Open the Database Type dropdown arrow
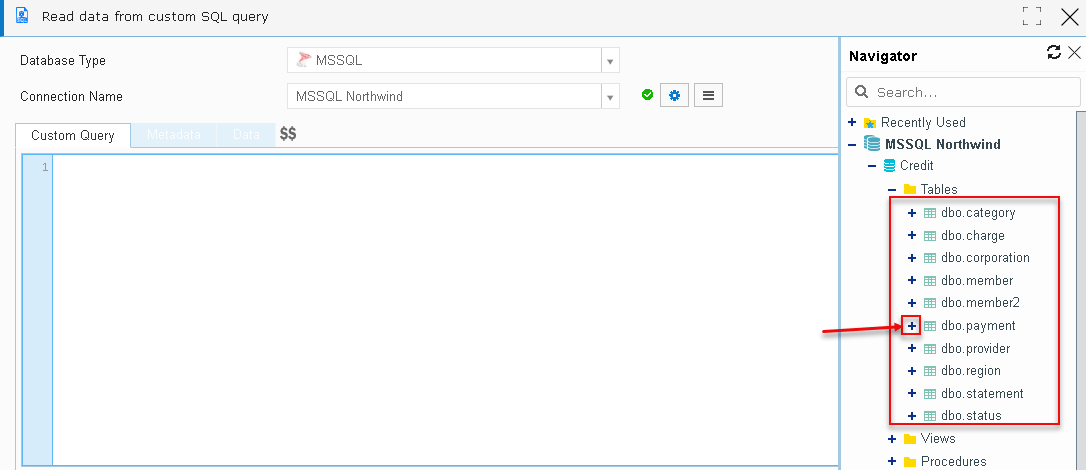The image size is (1086, 470). pyautogui.click(x=610, y=61)
